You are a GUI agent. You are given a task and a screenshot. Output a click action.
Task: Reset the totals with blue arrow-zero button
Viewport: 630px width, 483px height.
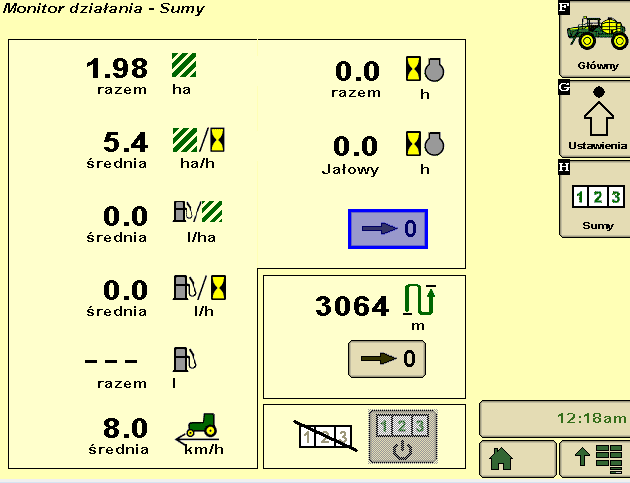pos(387,229)
